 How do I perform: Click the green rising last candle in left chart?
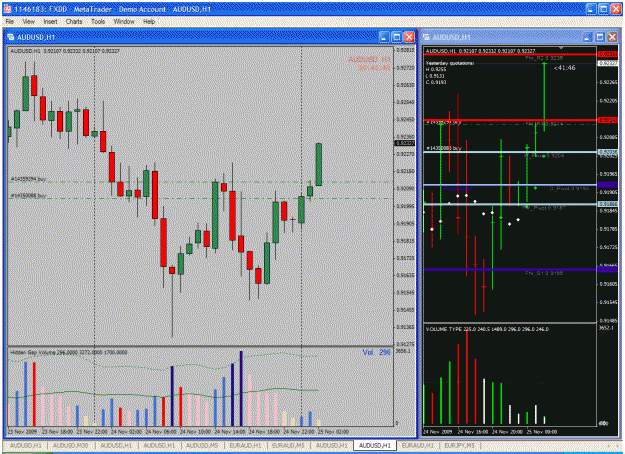(319, 164)
